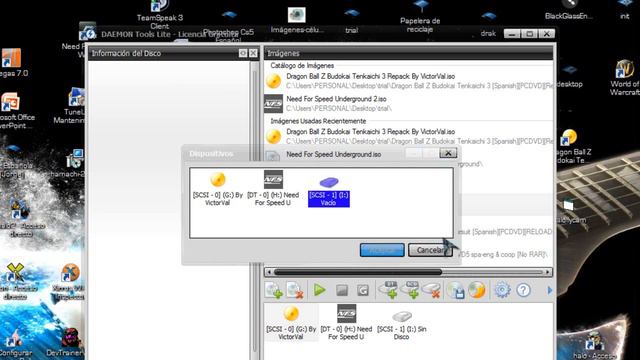Image resolution: width=640 pixels, height=360 pixels.
Task: Click the right arrow of the horizontal scrollbar
Action: pyautogui.click(x=548, y=272)
